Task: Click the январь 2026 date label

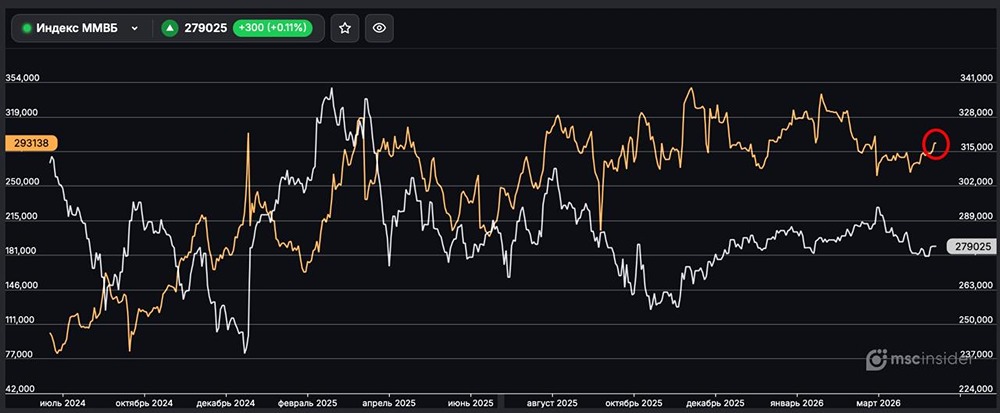Action: click(x=797, y=403)
